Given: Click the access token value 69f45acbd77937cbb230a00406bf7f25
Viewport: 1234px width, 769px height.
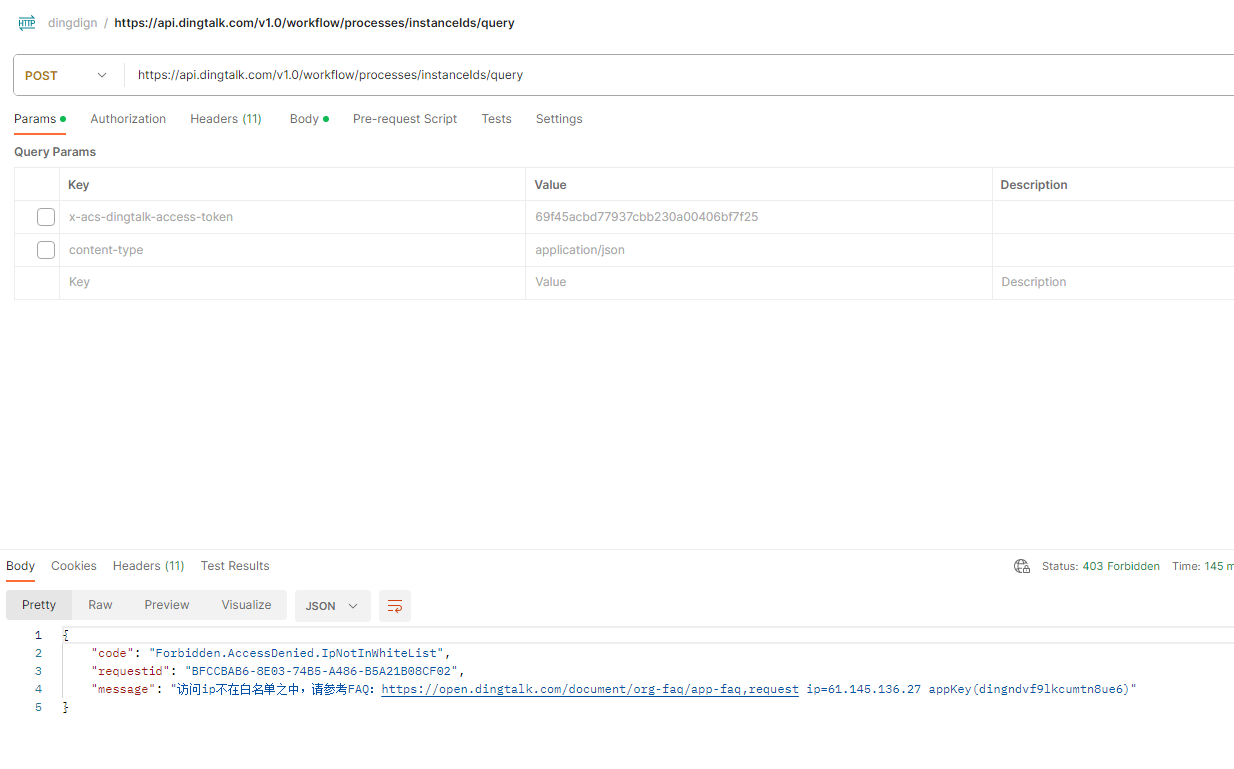Looking at the screenshot, I should 646,217.
